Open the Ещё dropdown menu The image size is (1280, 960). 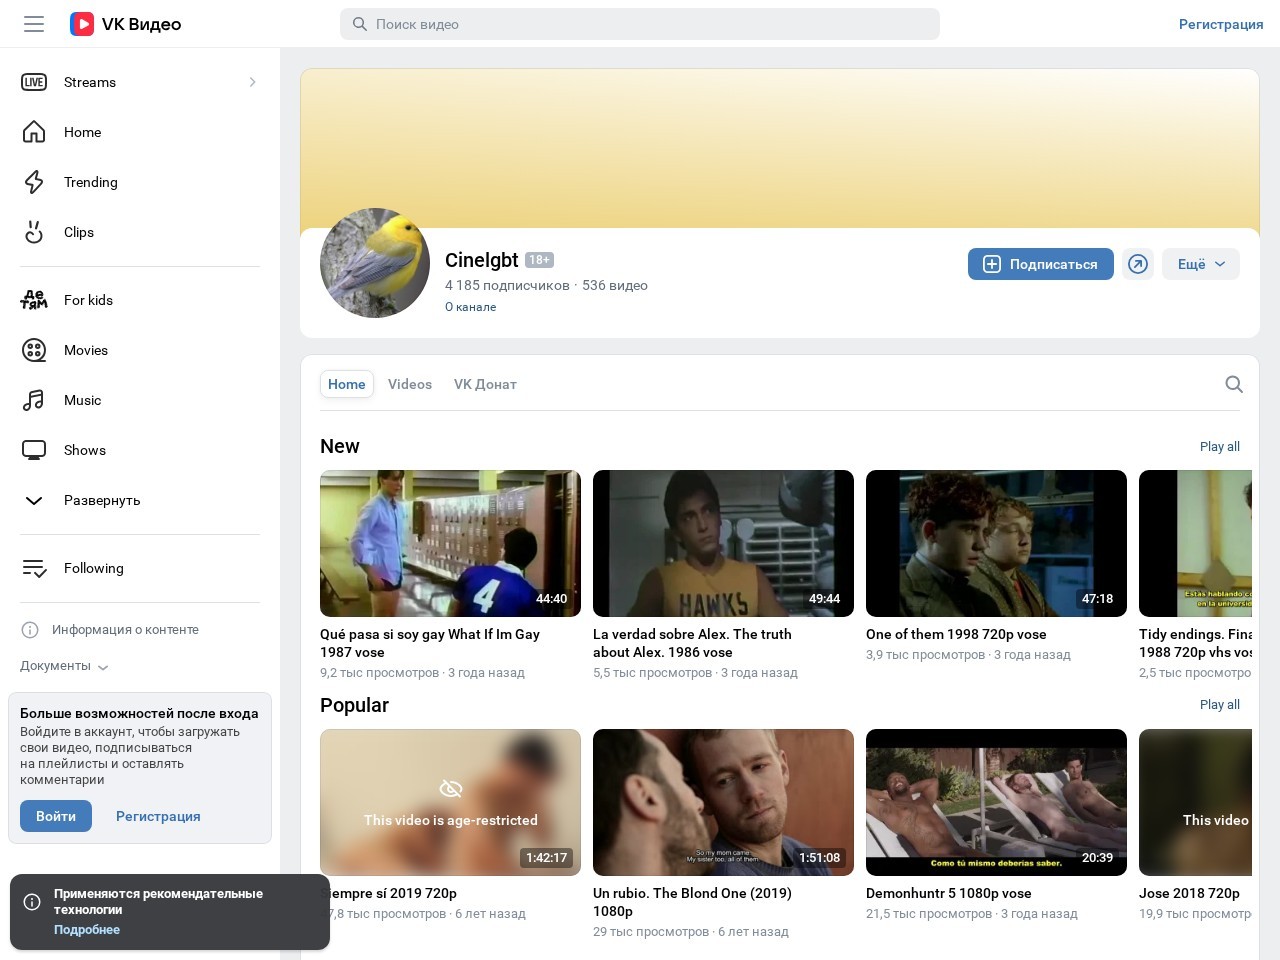(1201, 264)
